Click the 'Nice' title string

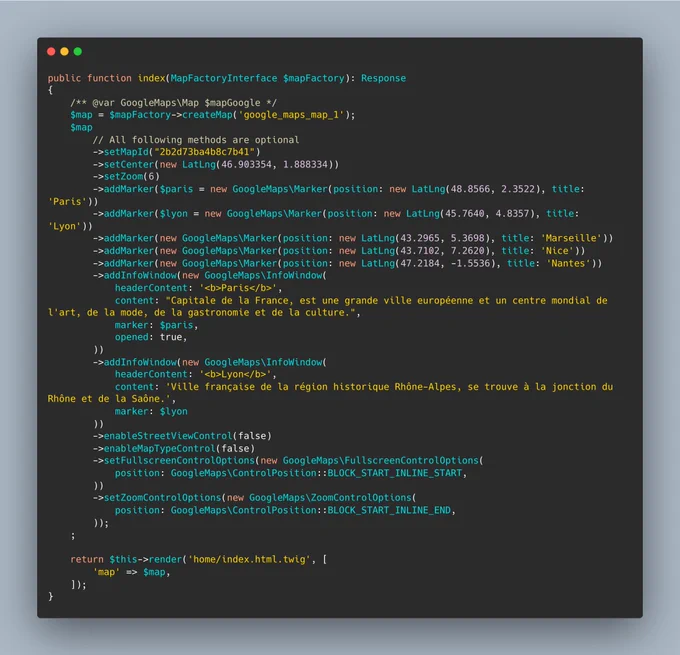tap(557, 251)
